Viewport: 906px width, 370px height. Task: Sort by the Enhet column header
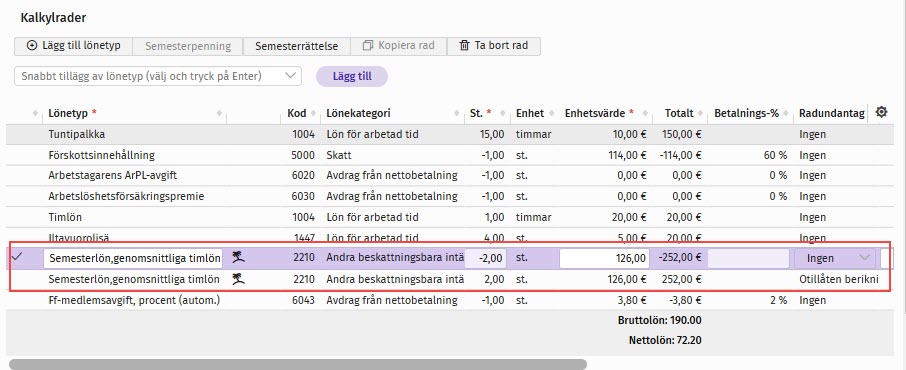click(x=530, y=113)
